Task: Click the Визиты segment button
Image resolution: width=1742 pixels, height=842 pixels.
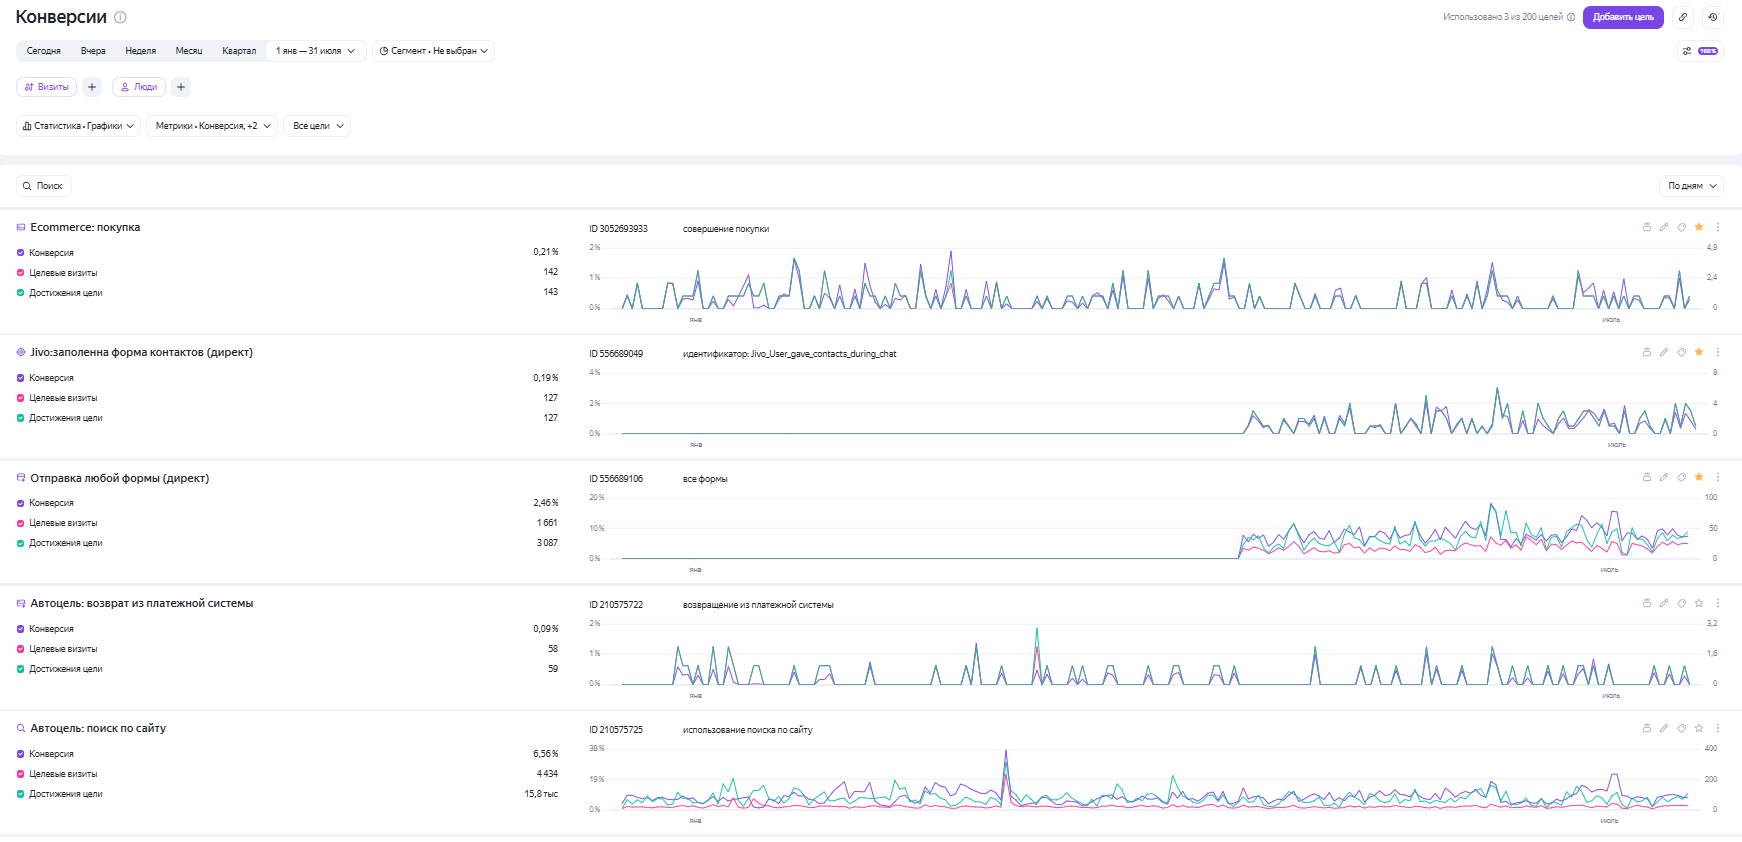Action: point(47,87)
